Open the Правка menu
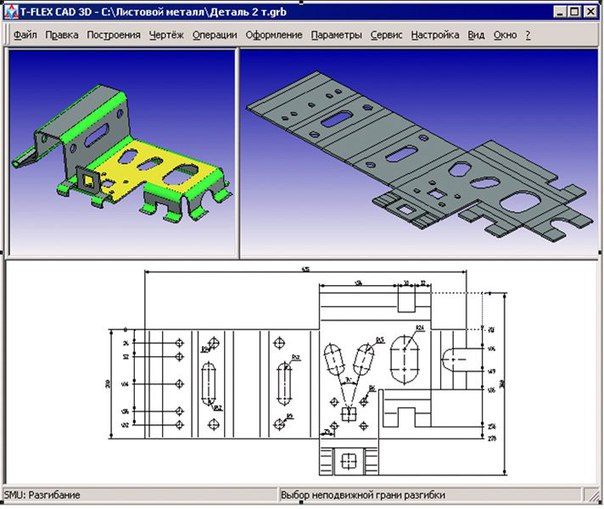 62,35
